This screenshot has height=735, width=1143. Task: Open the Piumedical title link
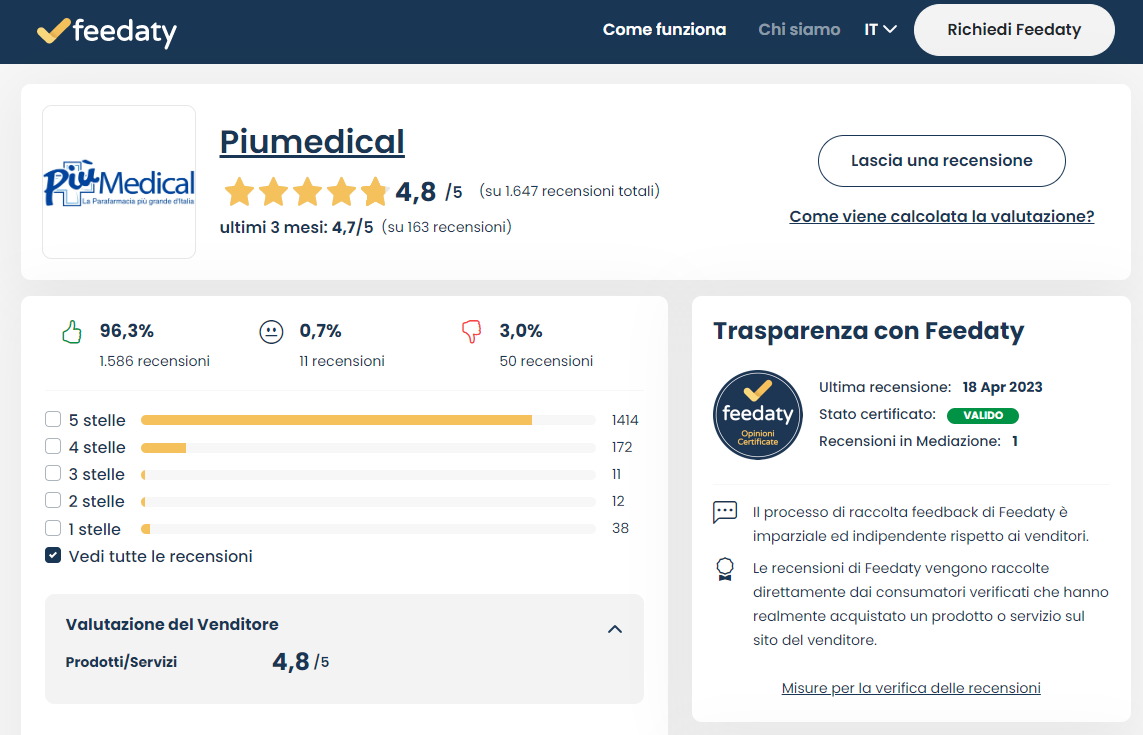click(x=312, y=141)
